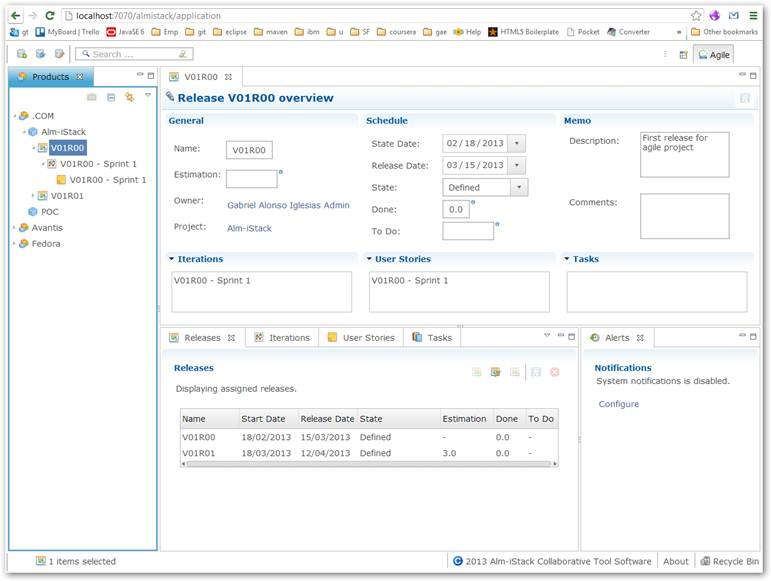771x581 pixels.
Task: Open the Products panel view menu triangle
Action: click(148, 95)
